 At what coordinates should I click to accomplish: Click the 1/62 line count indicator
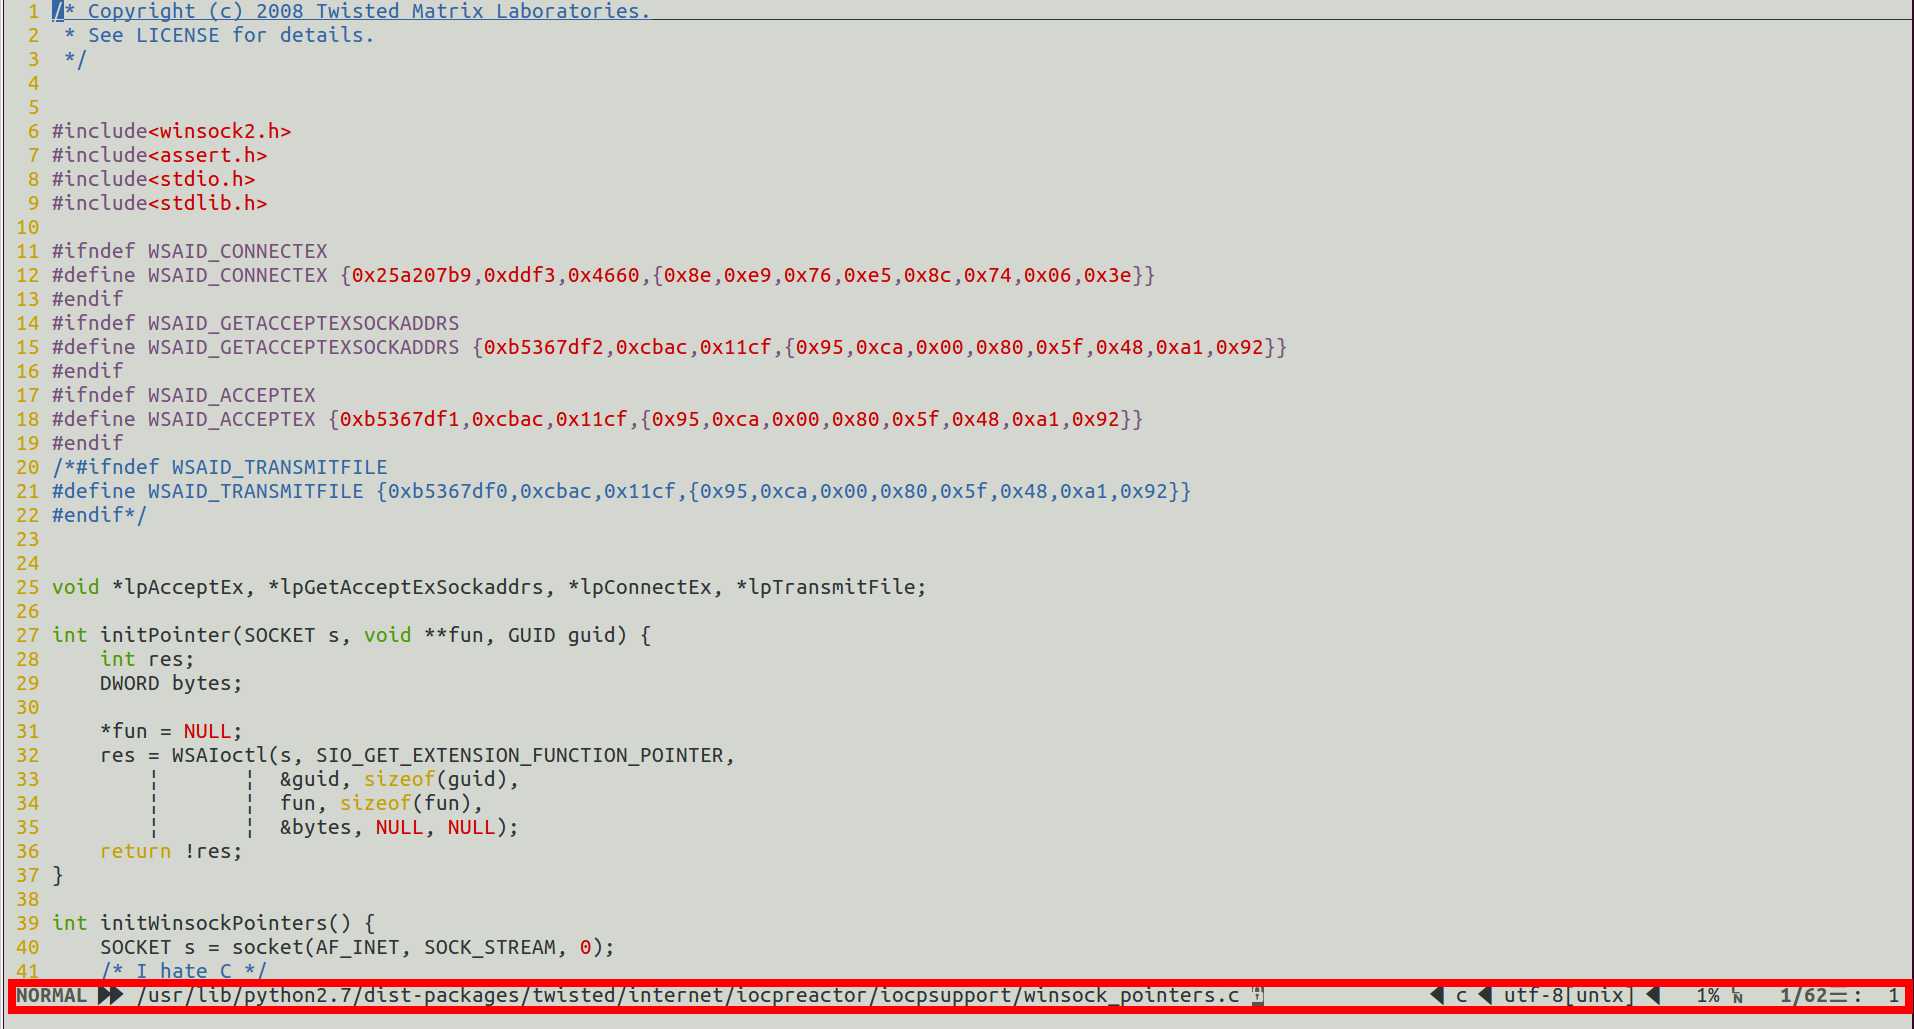pos(1803,995)
